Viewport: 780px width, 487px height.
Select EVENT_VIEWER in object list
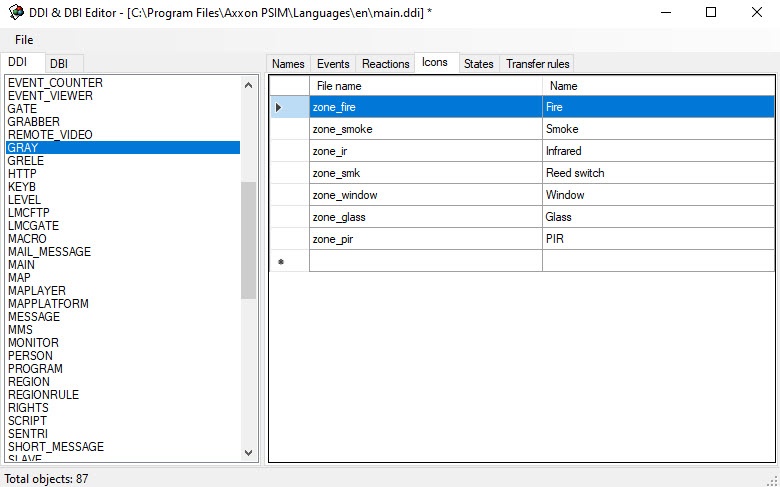pos(123,96)
